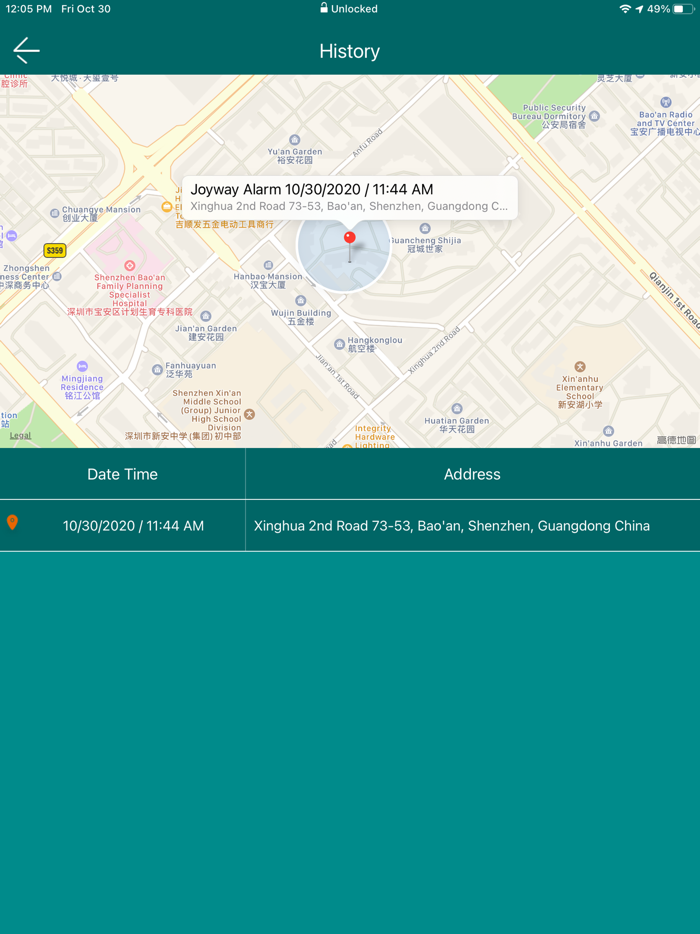
Task: Tap Guancheng Shijia map icon
Action: (x=425, y=228)
